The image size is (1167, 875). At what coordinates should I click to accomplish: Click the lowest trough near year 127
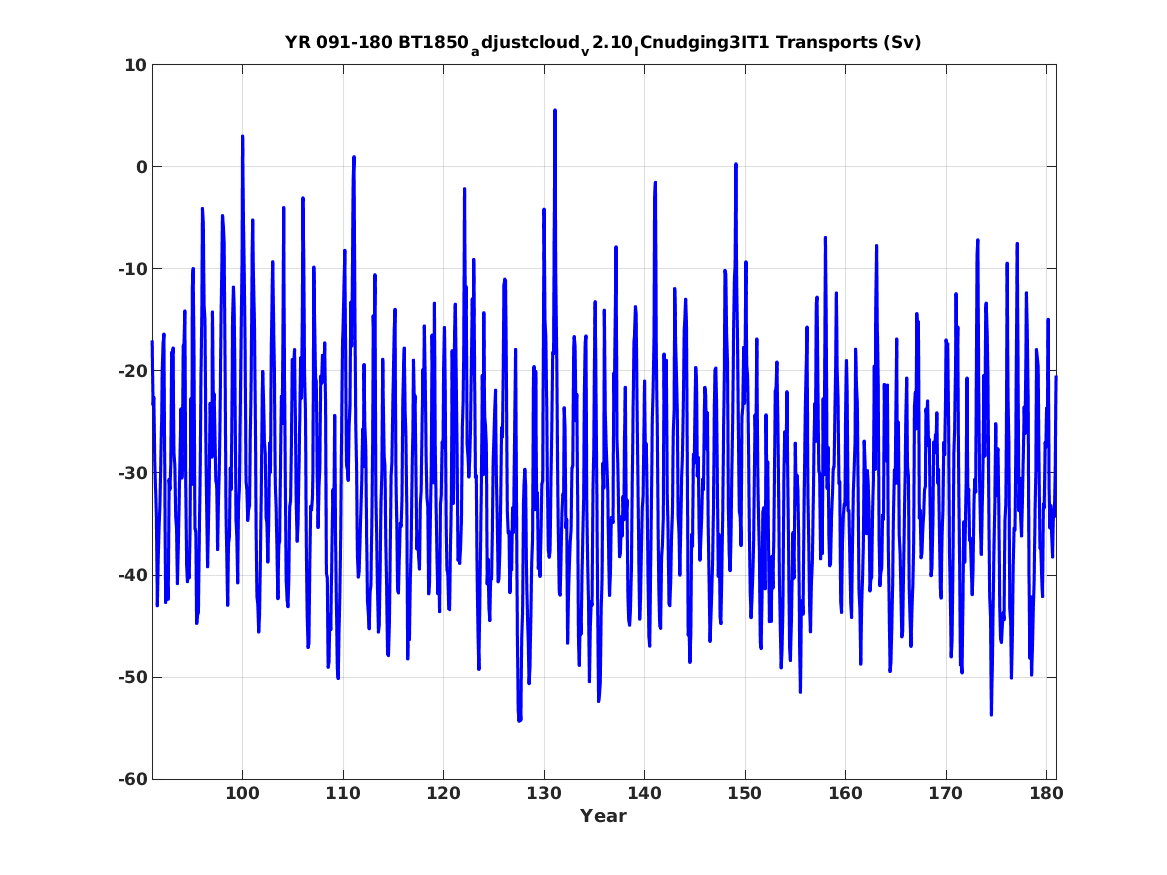click(x=519, y=719)
